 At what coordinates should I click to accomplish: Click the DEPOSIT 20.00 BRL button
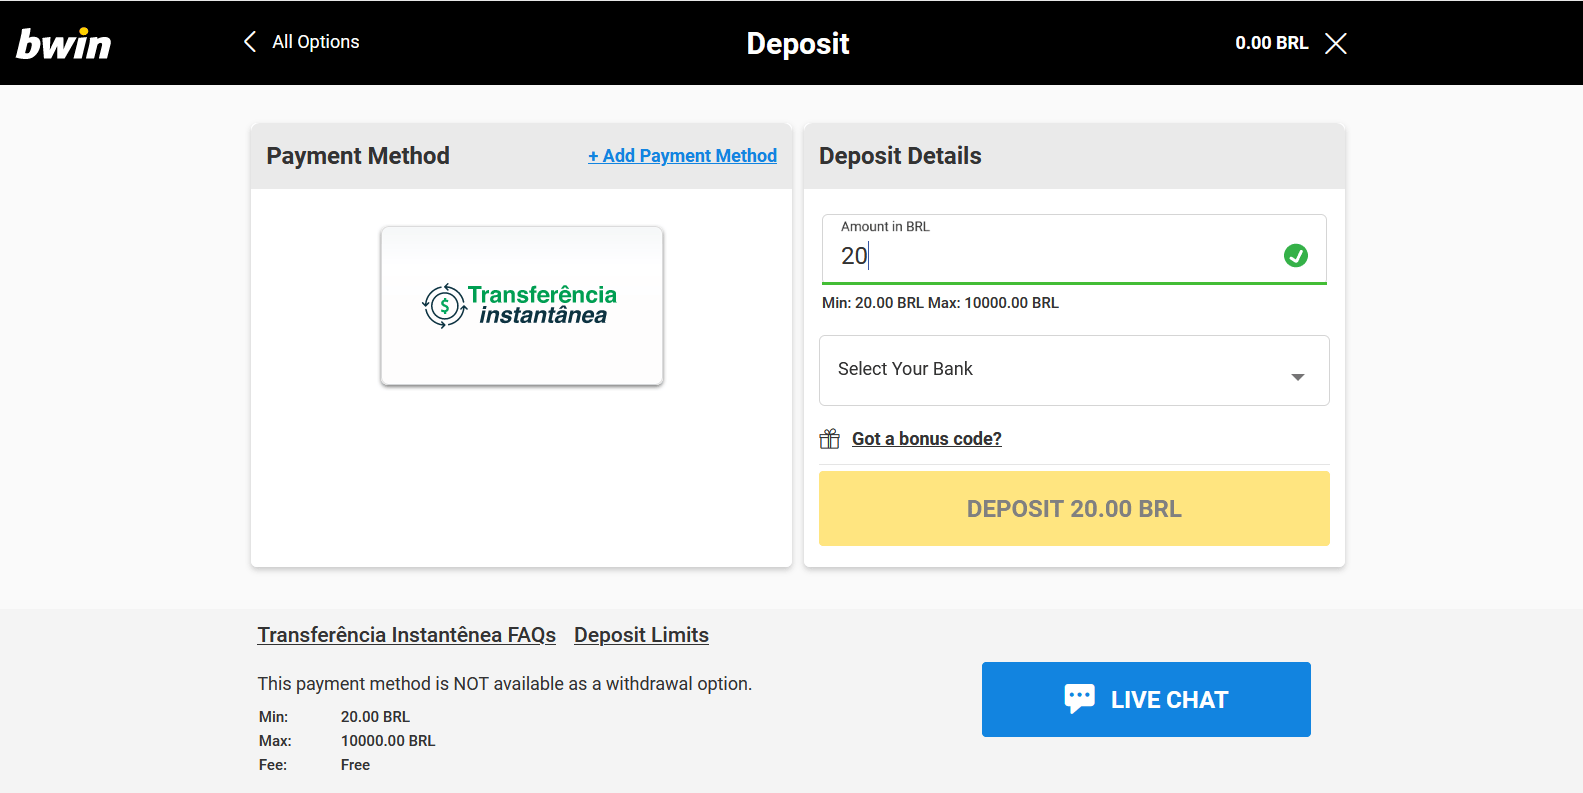[1074, 508]
